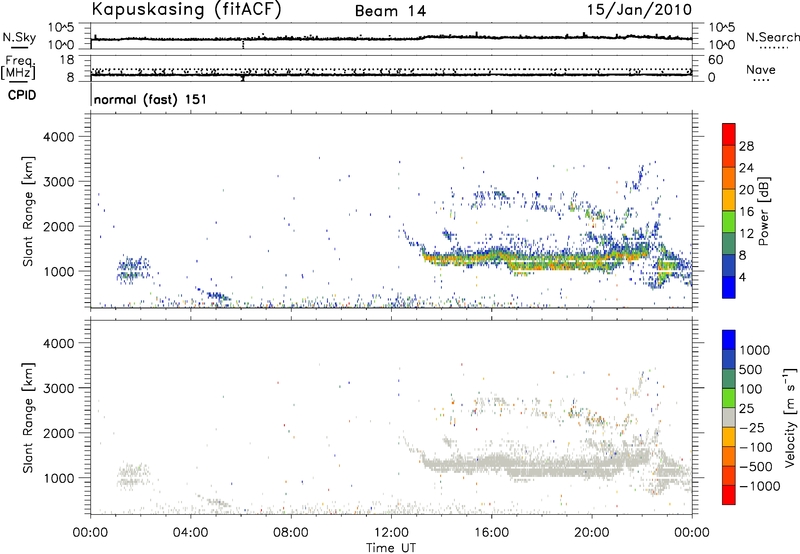Click the 4000 km tick in power panel

click(x=59, y=137)
